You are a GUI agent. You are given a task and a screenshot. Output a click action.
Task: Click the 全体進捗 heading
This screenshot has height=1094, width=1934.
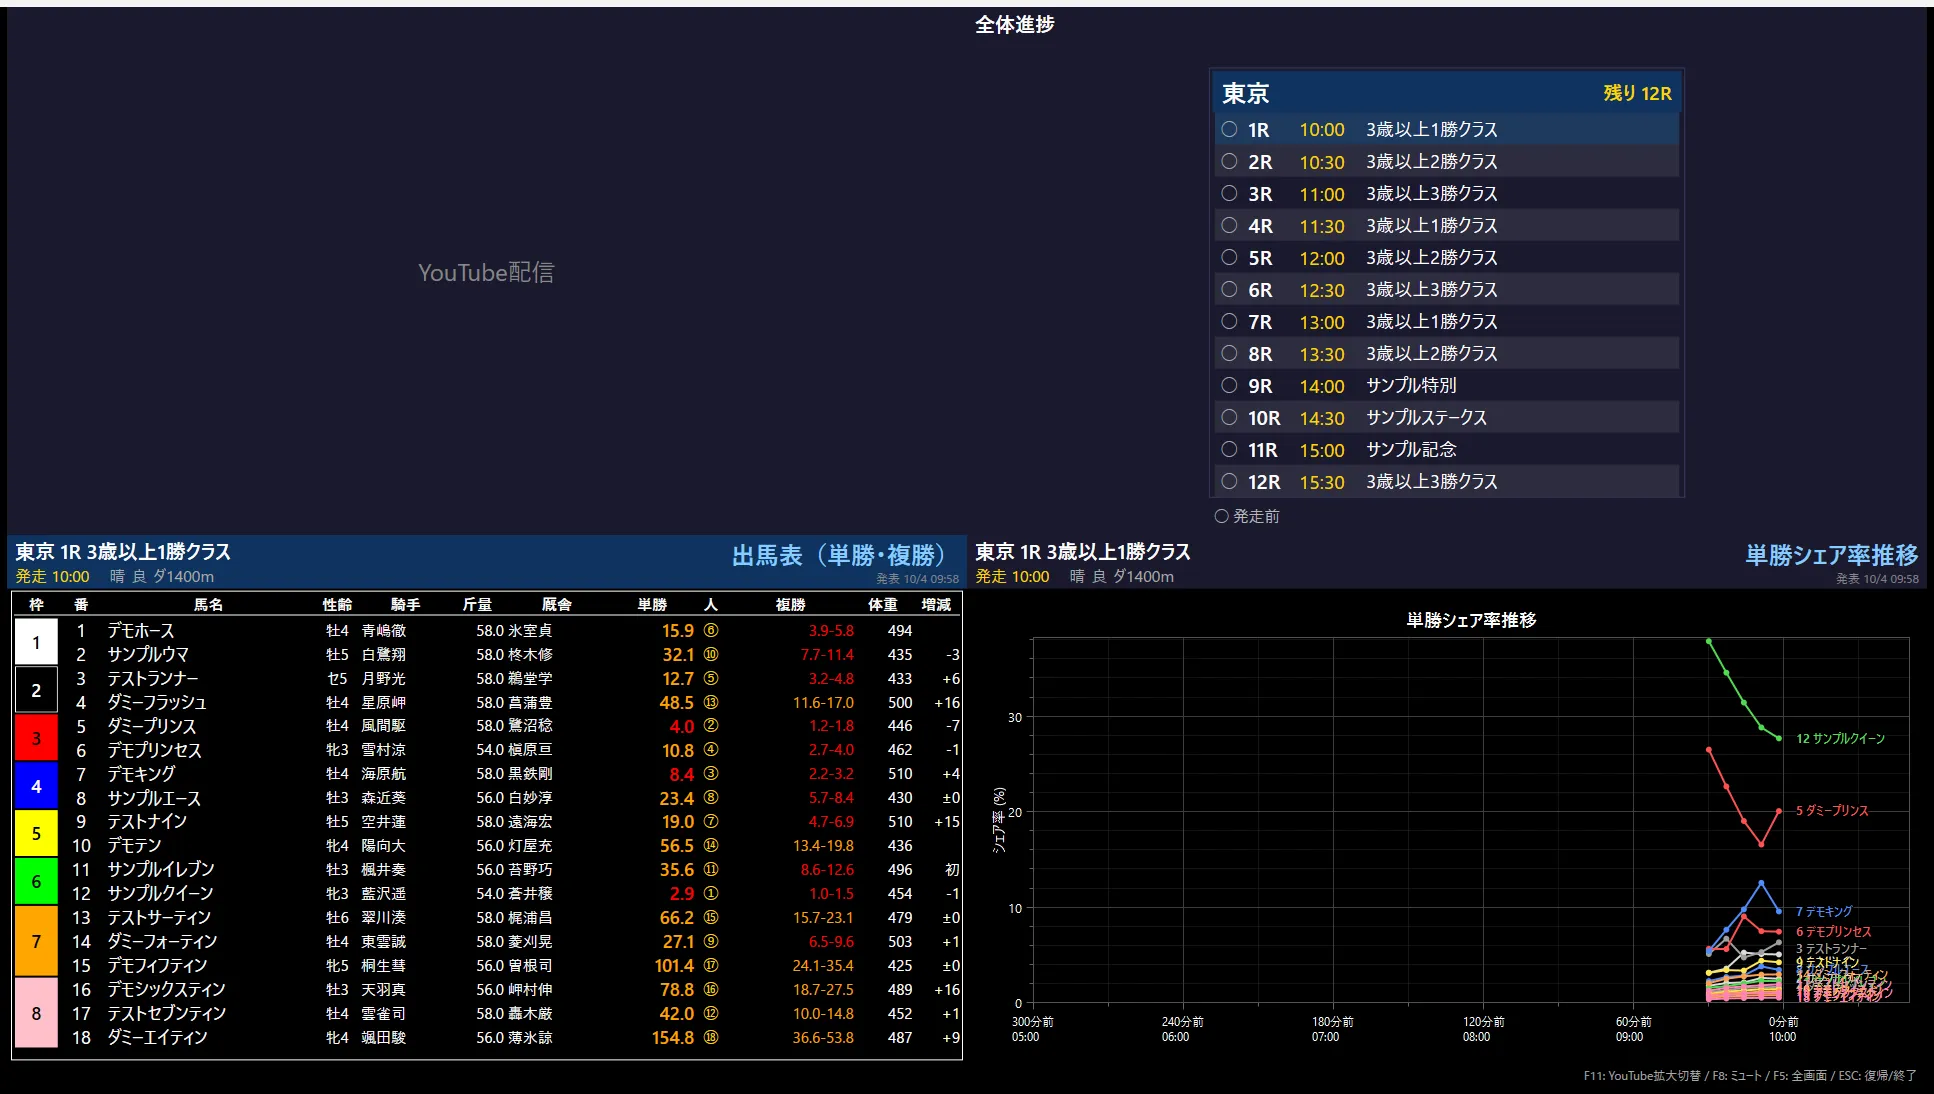pos(1014,24)
